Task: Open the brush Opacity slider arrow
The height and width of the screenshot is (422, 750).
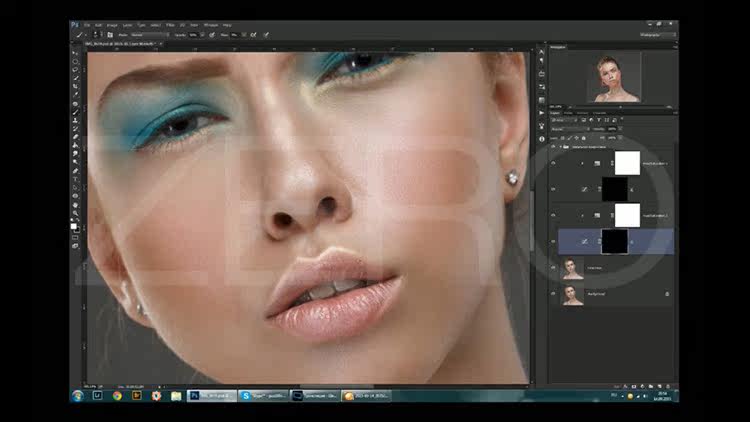Action: pyautogui.click(x=203, y=35)
